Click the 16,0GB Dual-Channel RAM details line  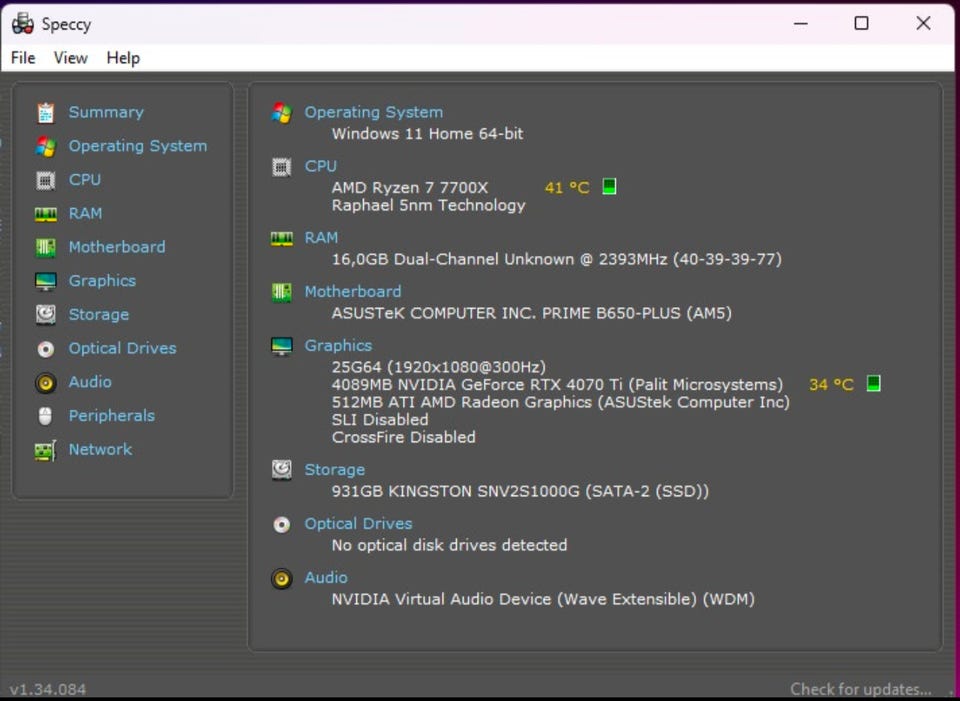pos(557,259)
